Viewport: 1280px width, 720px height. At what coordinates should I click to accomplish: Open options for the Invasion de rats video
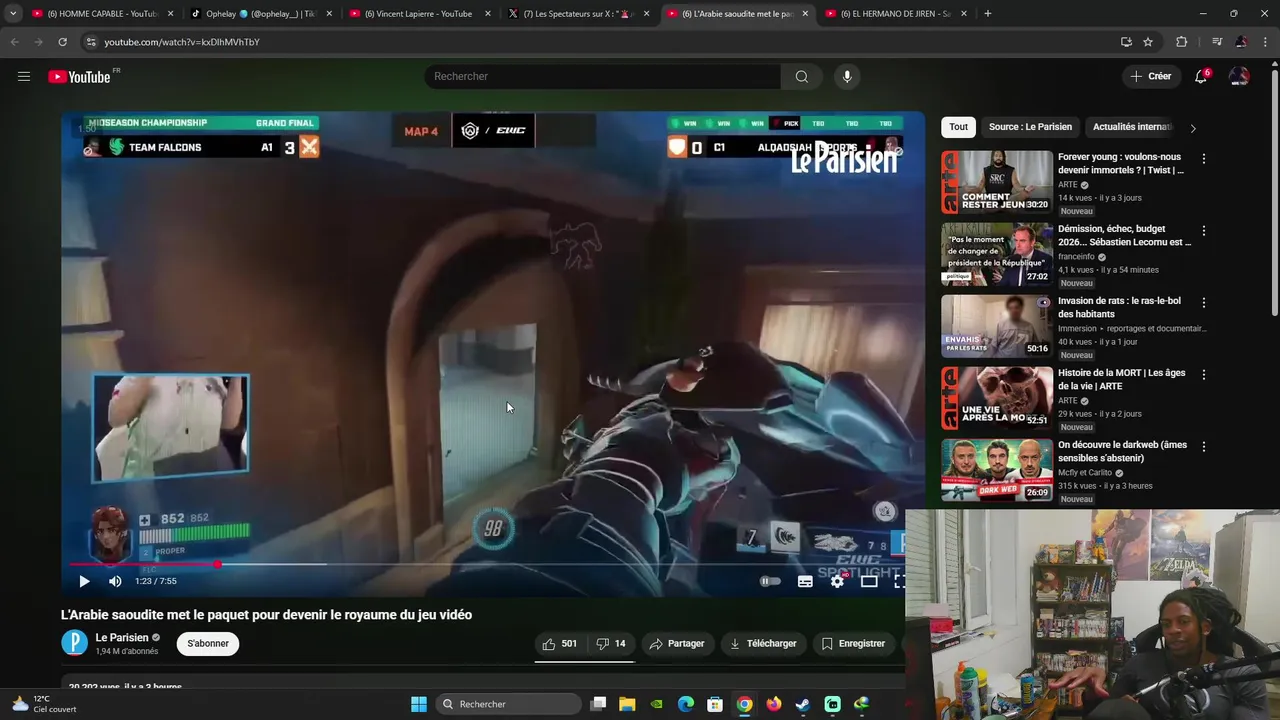point(1203,303)
